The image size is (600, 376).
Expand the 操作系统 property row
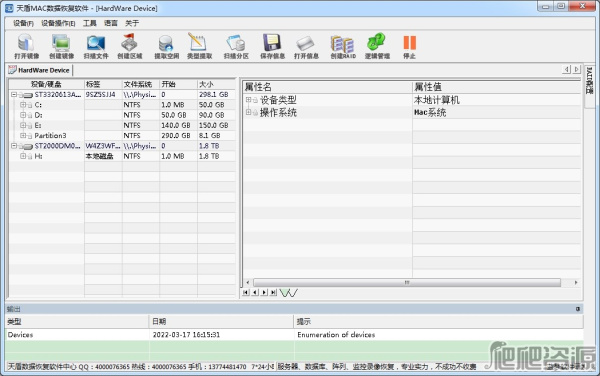(248, 112)
